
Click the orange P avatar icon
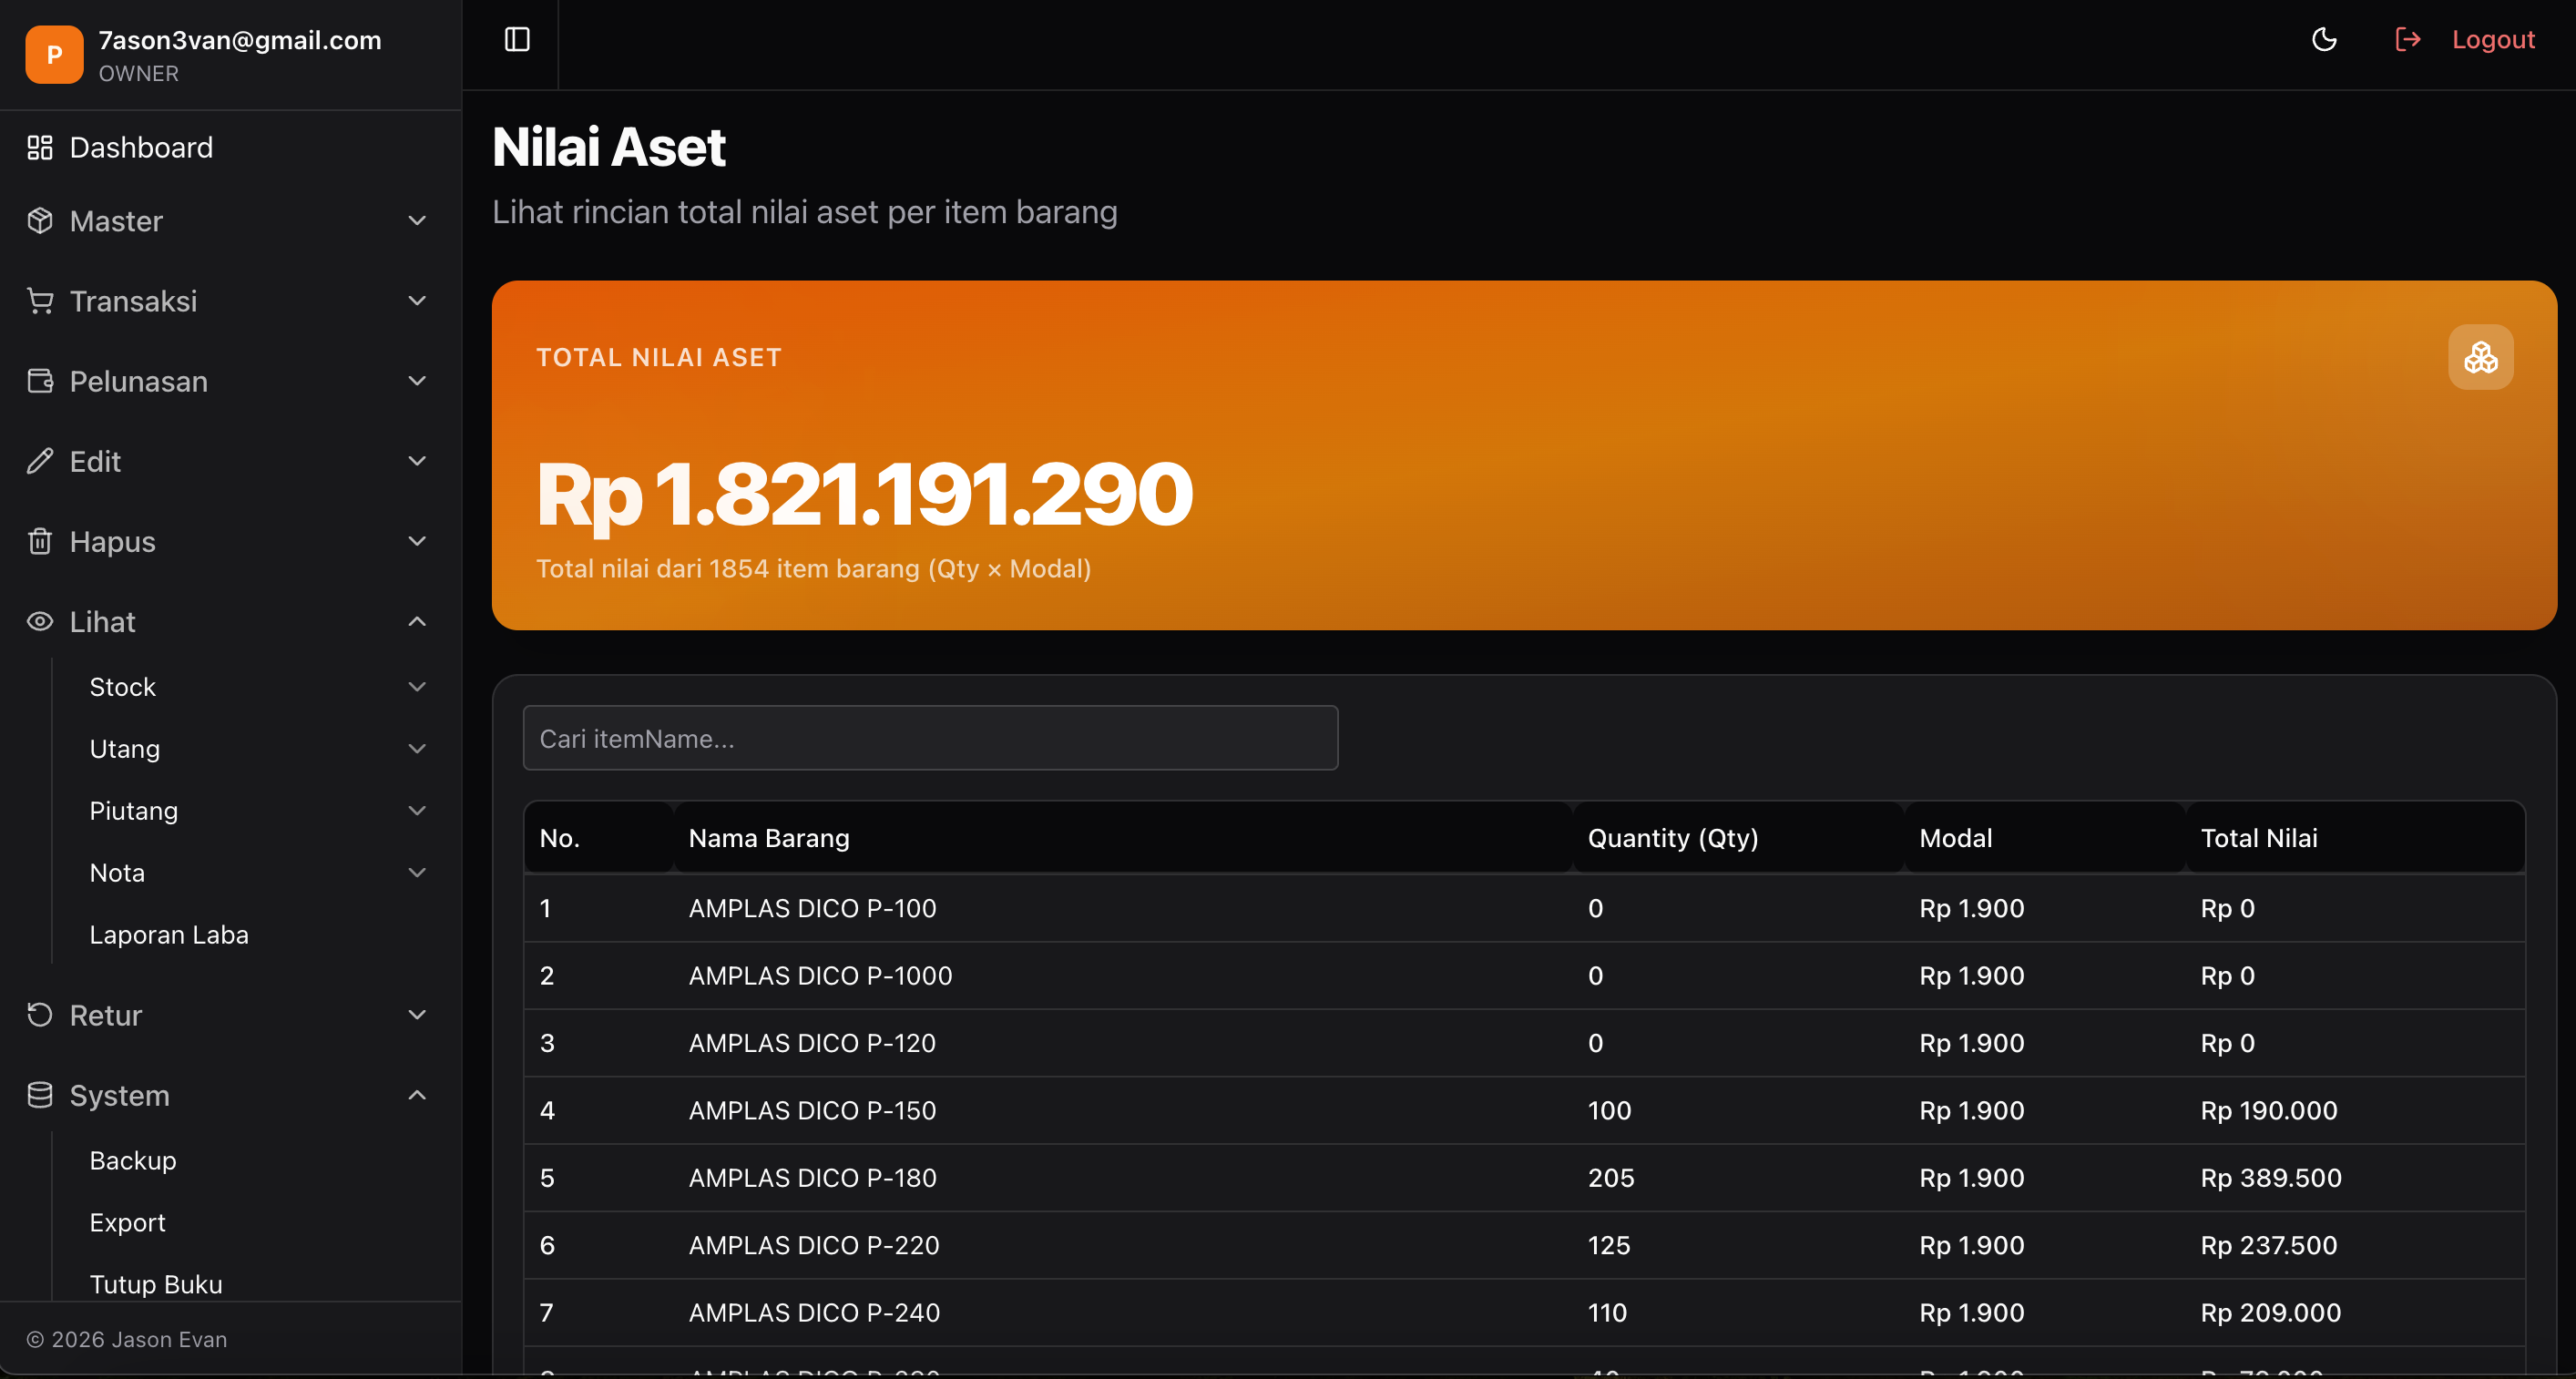point(54,55)
